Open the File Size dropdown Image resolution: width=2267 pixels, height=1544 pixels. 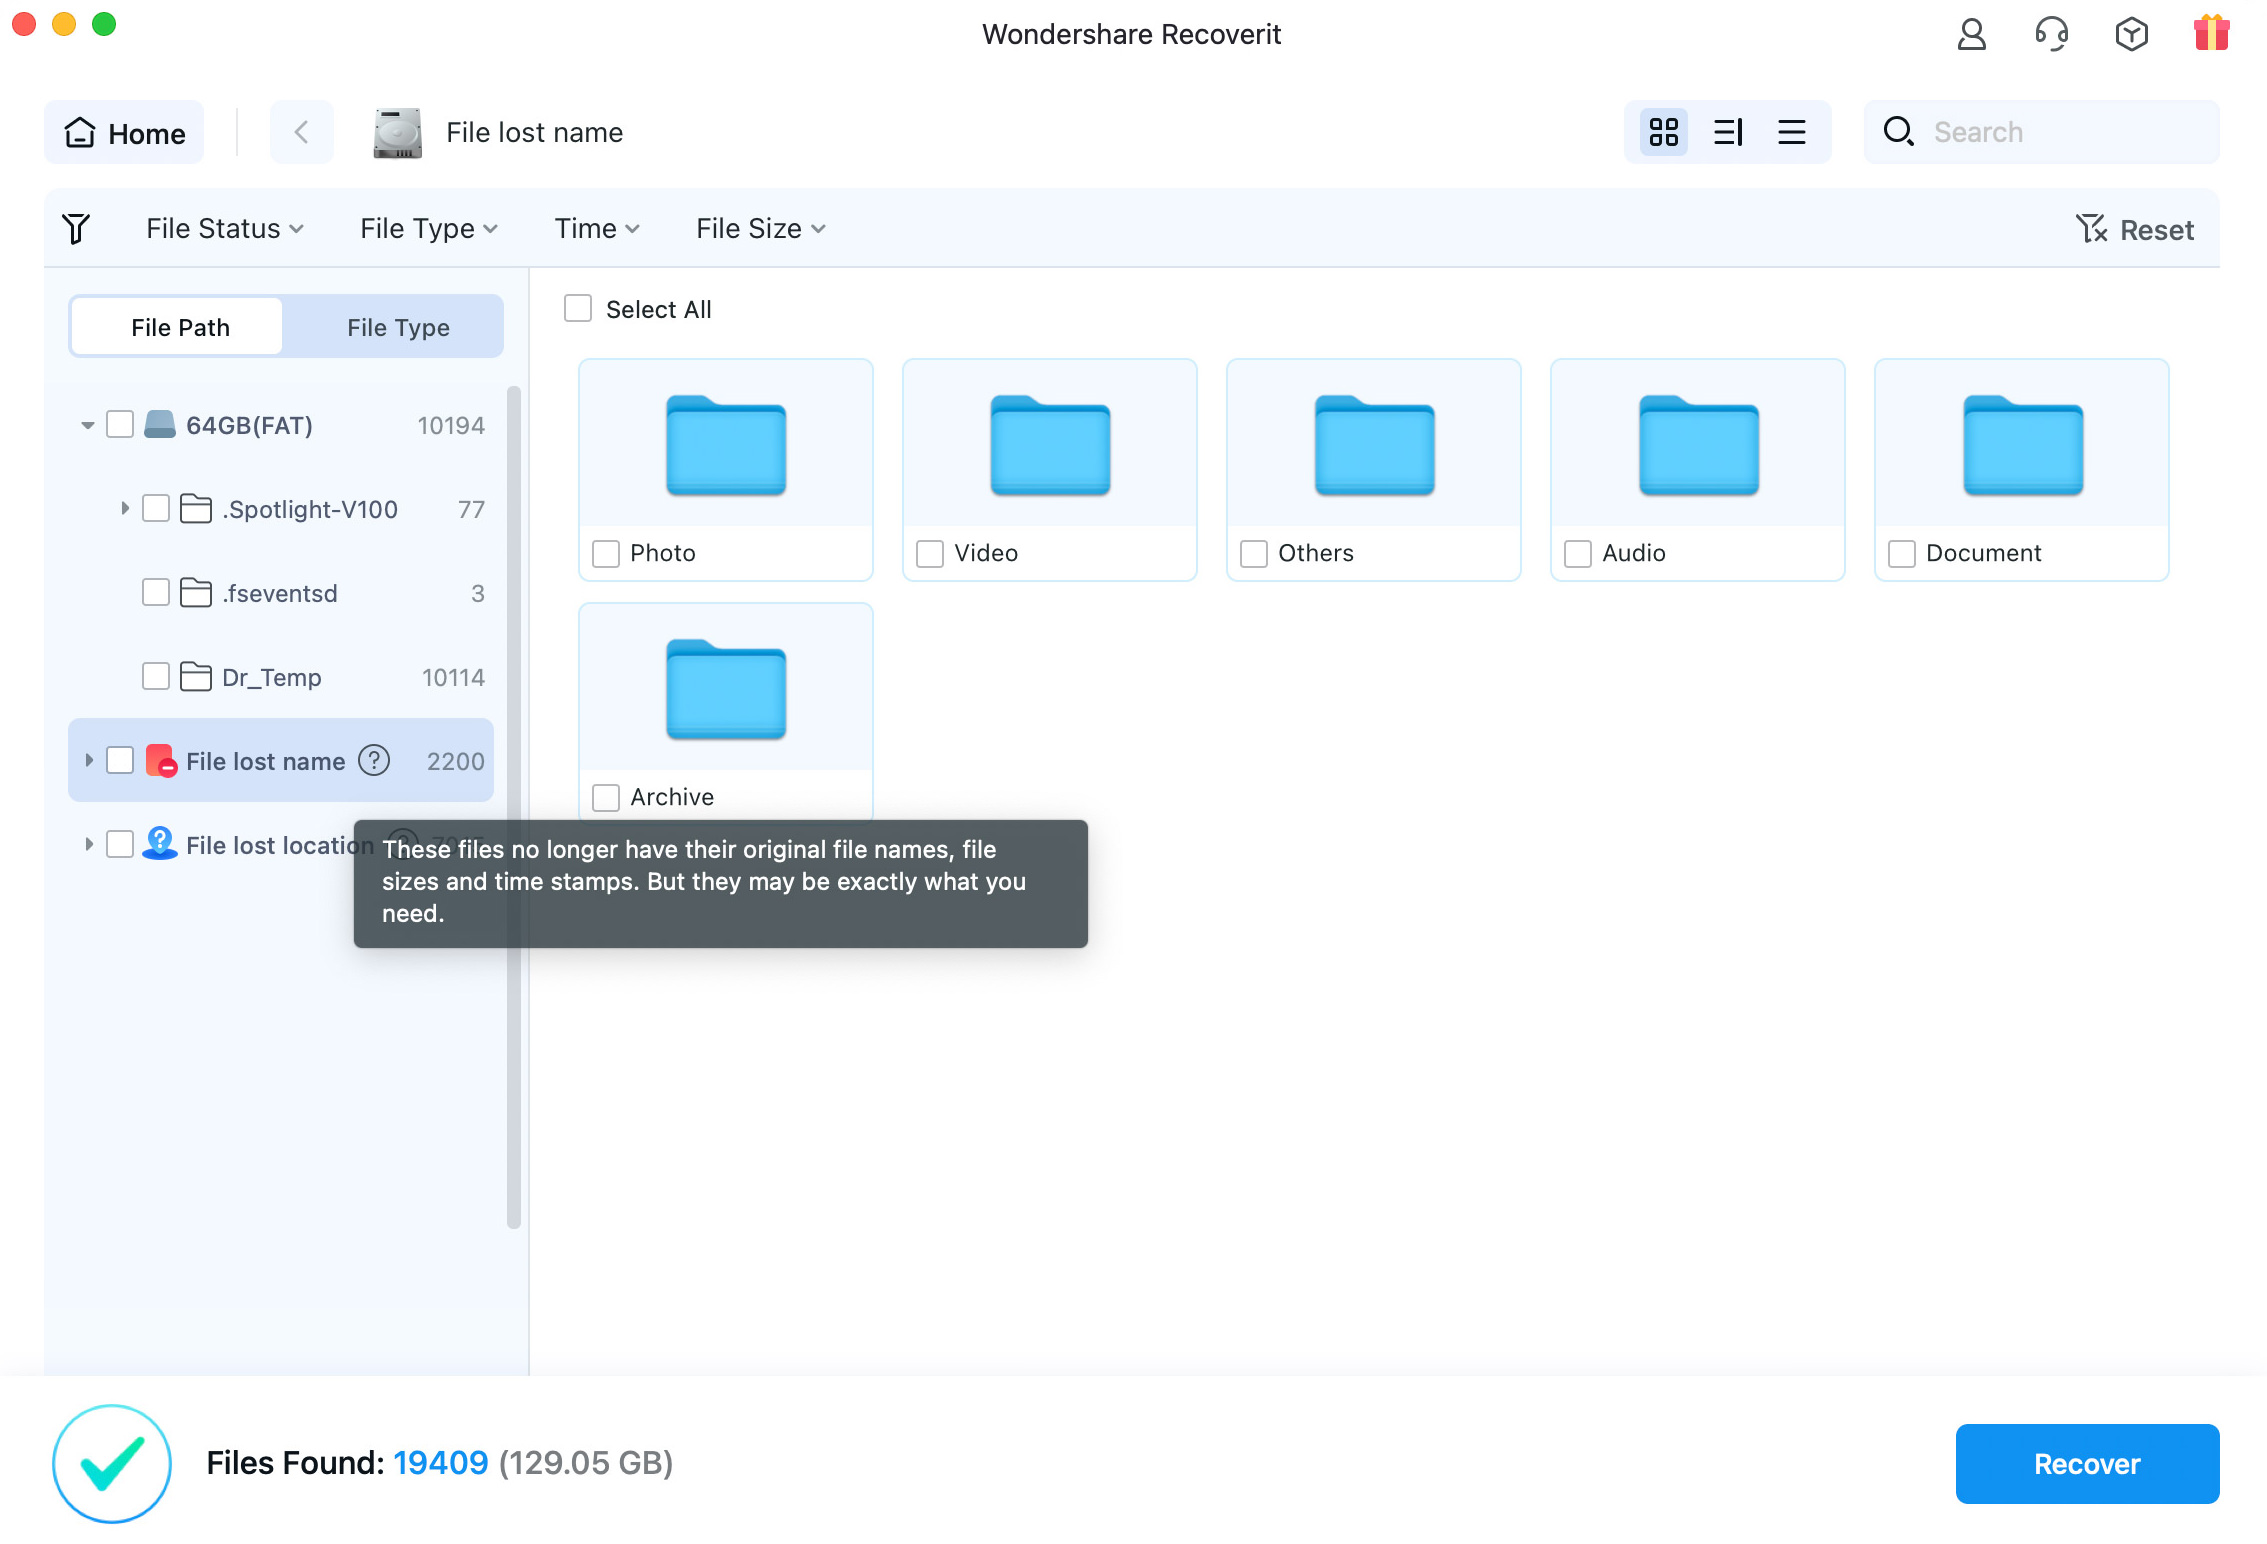(x=761, y=228)
